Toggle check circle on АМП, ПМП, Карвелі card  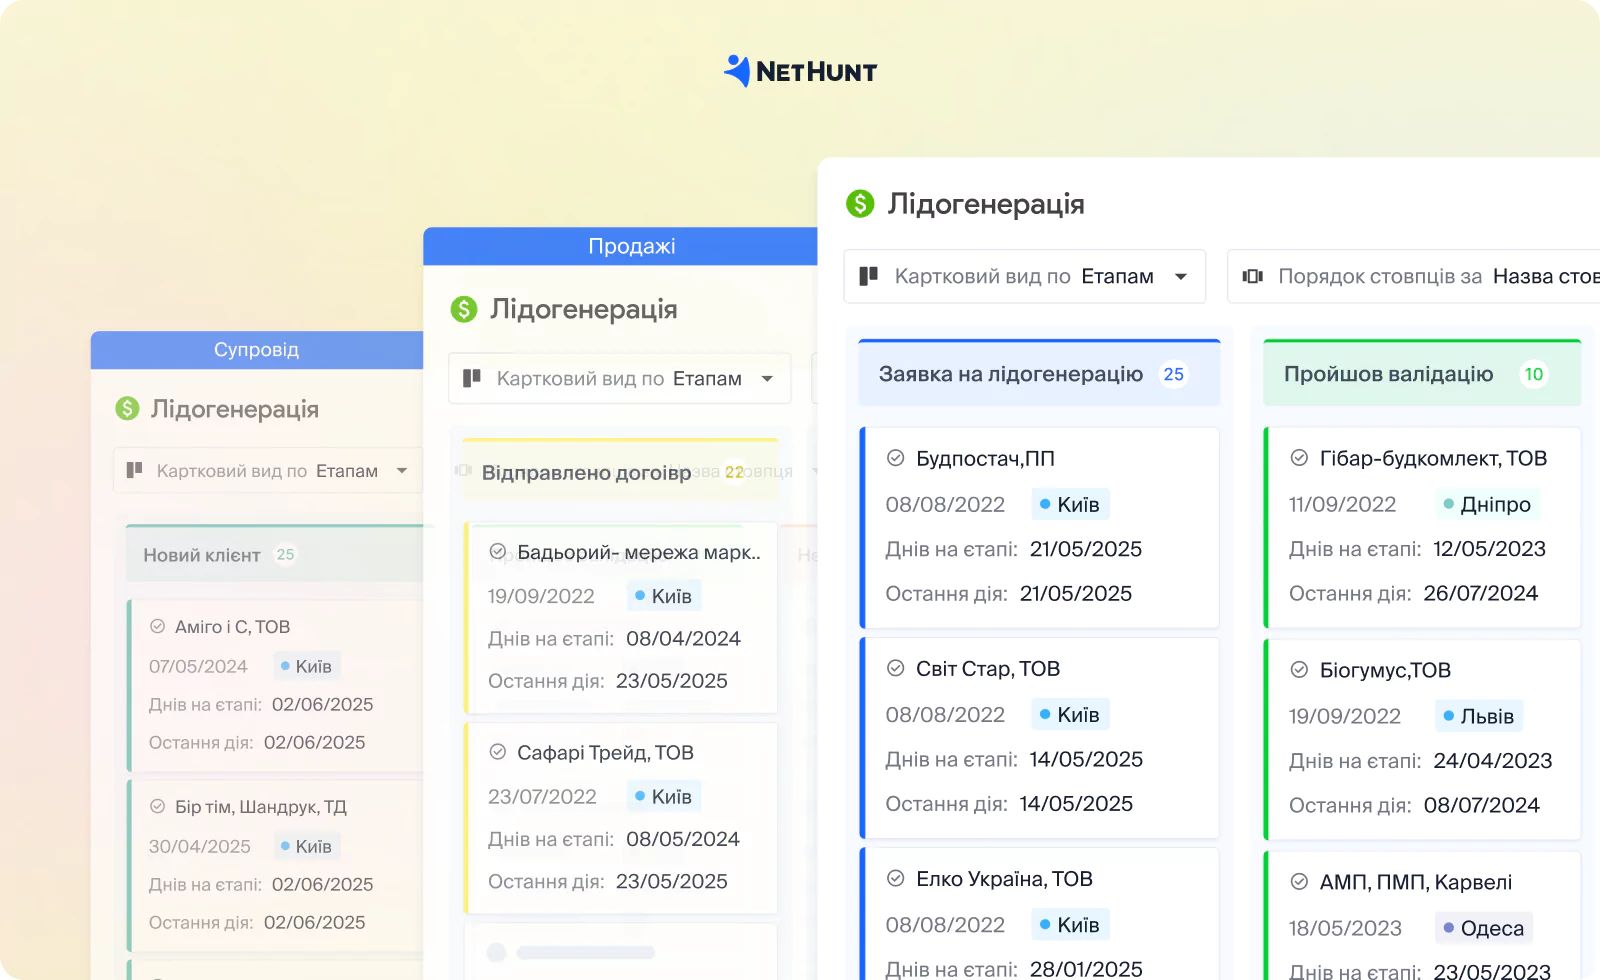tap(1299, 882)
